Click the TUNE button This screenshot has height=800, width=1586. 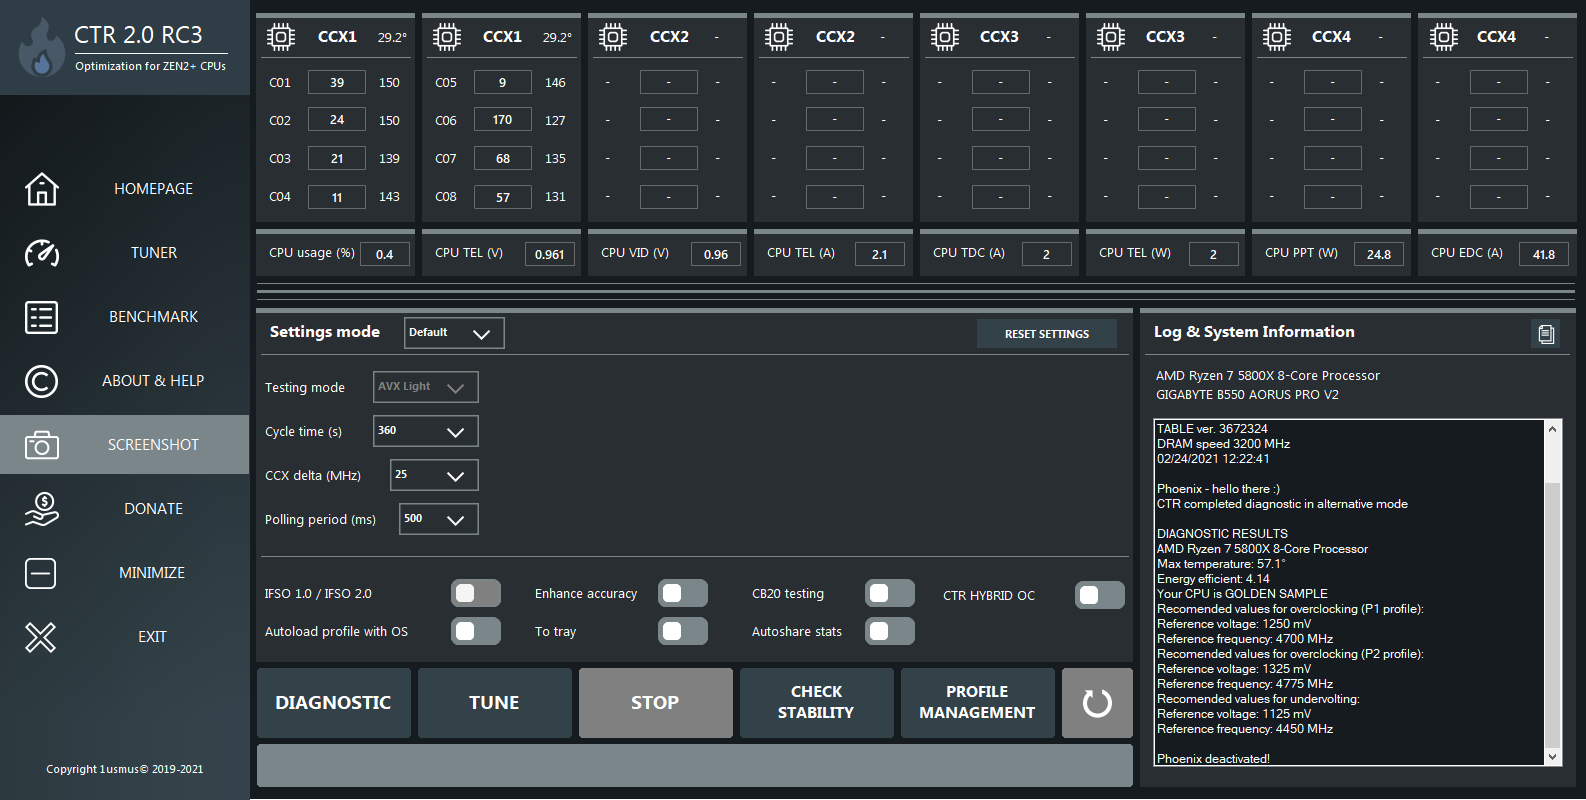495,703
